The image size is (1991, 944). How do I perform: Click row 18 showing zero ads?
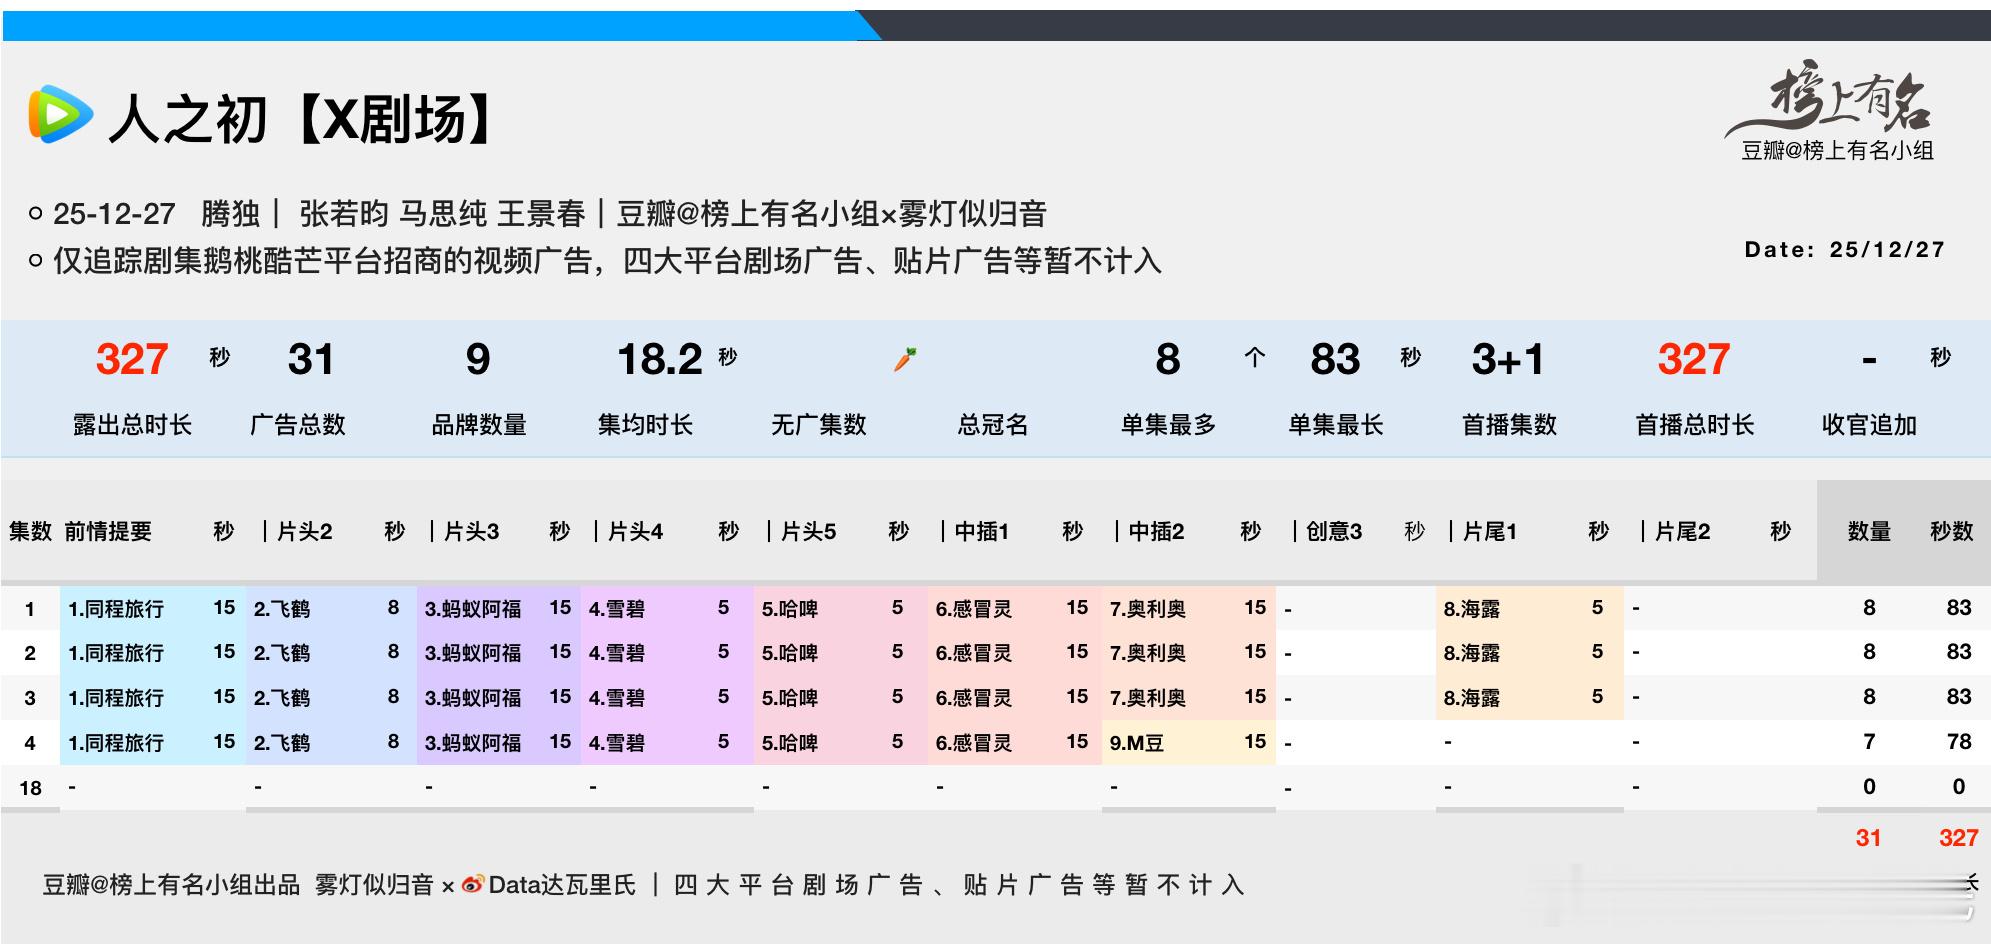pos(32,788)
